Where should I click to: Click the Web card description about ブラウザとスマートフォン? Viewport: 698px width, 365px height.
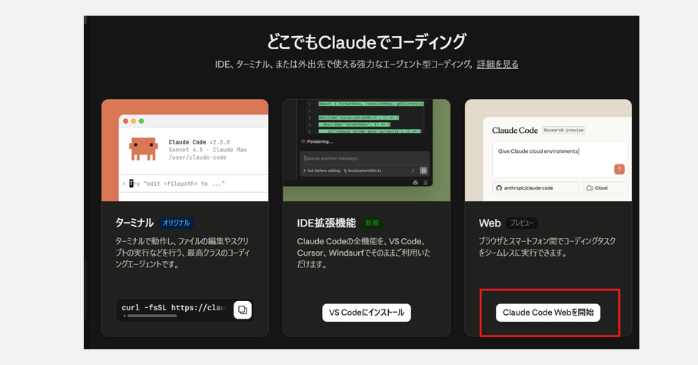click(547, 247)
